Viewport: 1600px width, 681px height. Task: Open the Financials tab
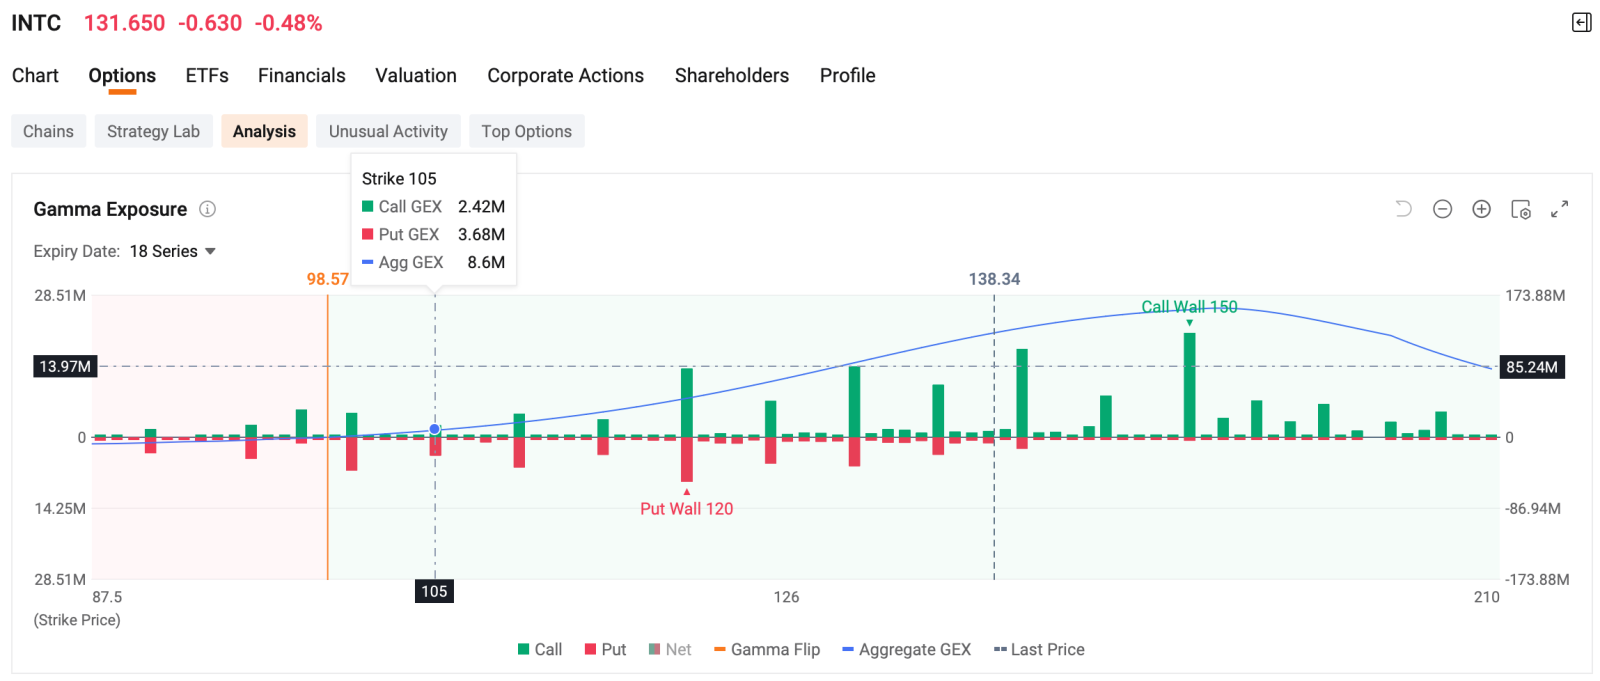(x=302, y=76)
